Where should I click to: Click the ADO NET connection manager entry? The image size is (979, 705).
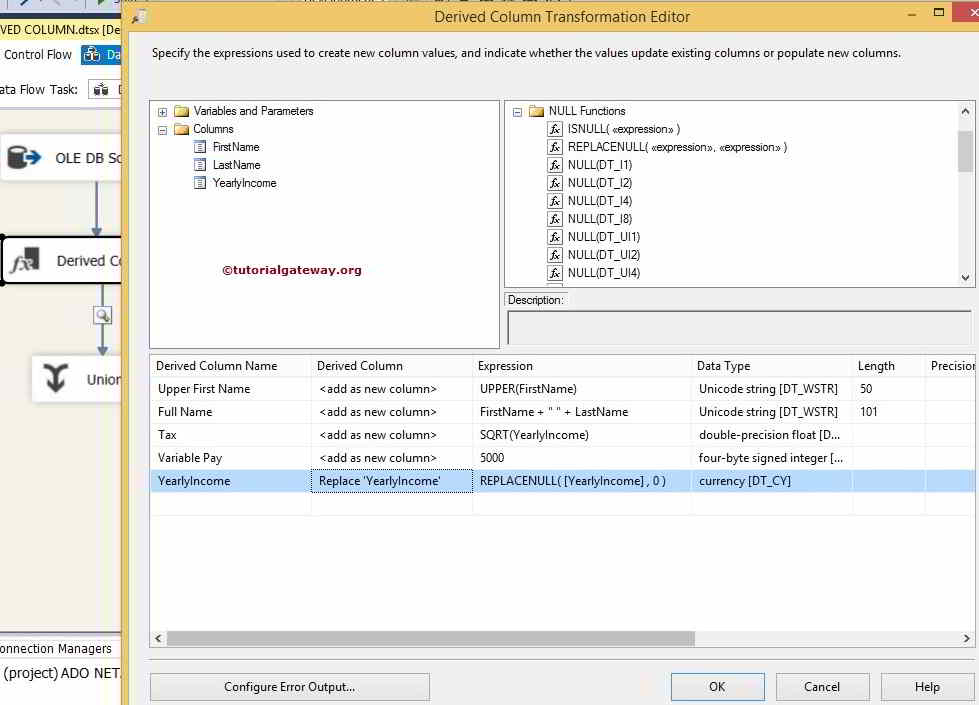pyautogui.click(x=61, y=673)
